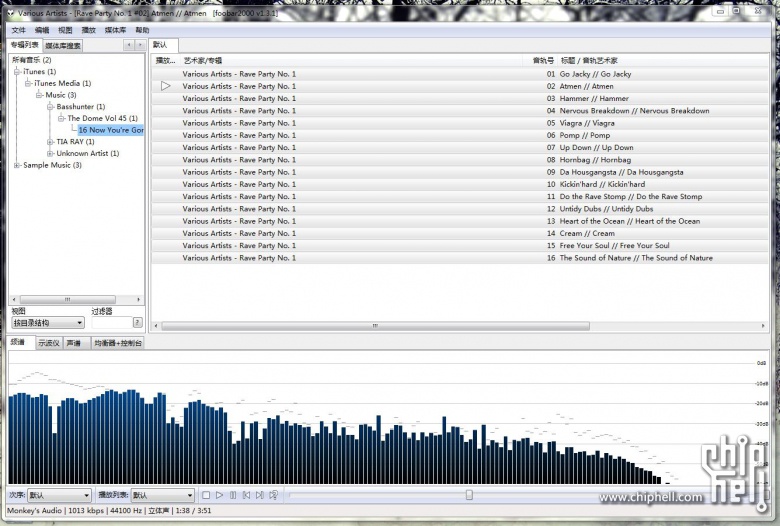This screenshot has width=780, height=526.
Task: Click the left tab-scroll arrow in album panel
Action: click(129, 45)
